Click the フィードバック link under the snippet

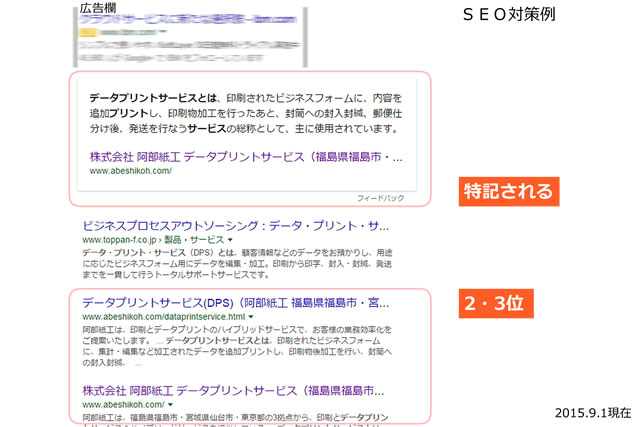(x=380, y=198)
